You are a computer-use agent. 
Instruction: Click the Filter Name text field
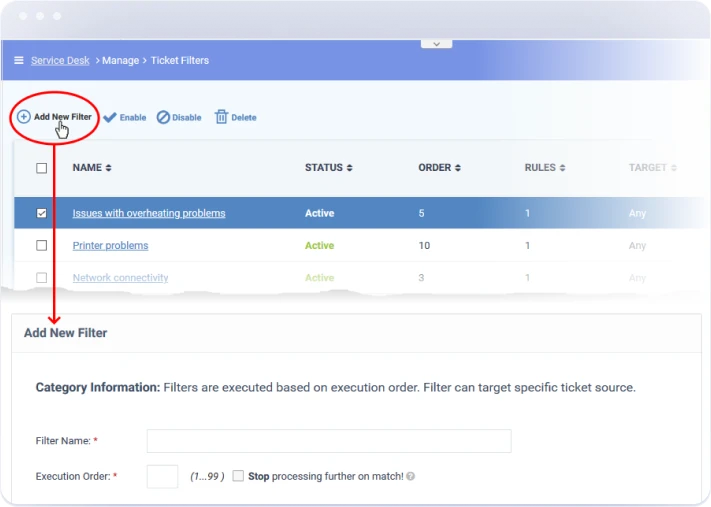coord(329,441)
